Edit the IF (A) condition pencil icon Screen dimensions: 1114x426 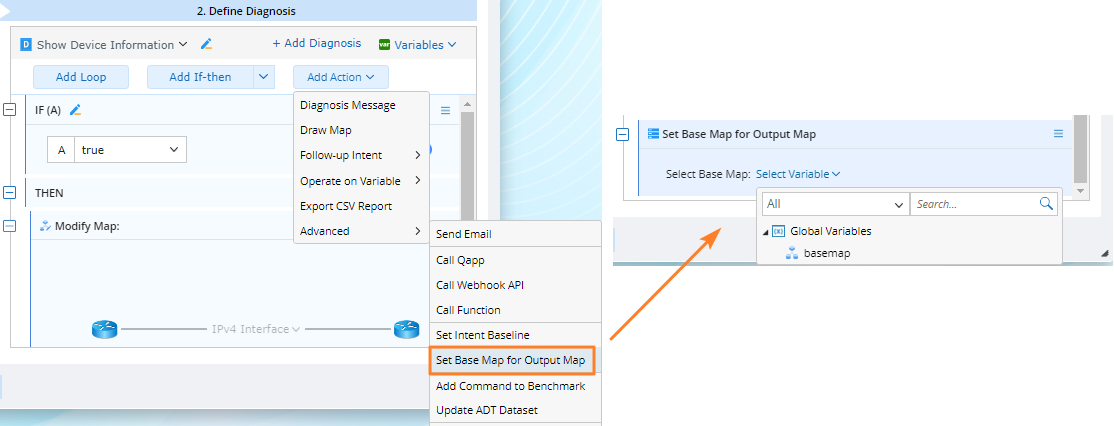[75, 110]
